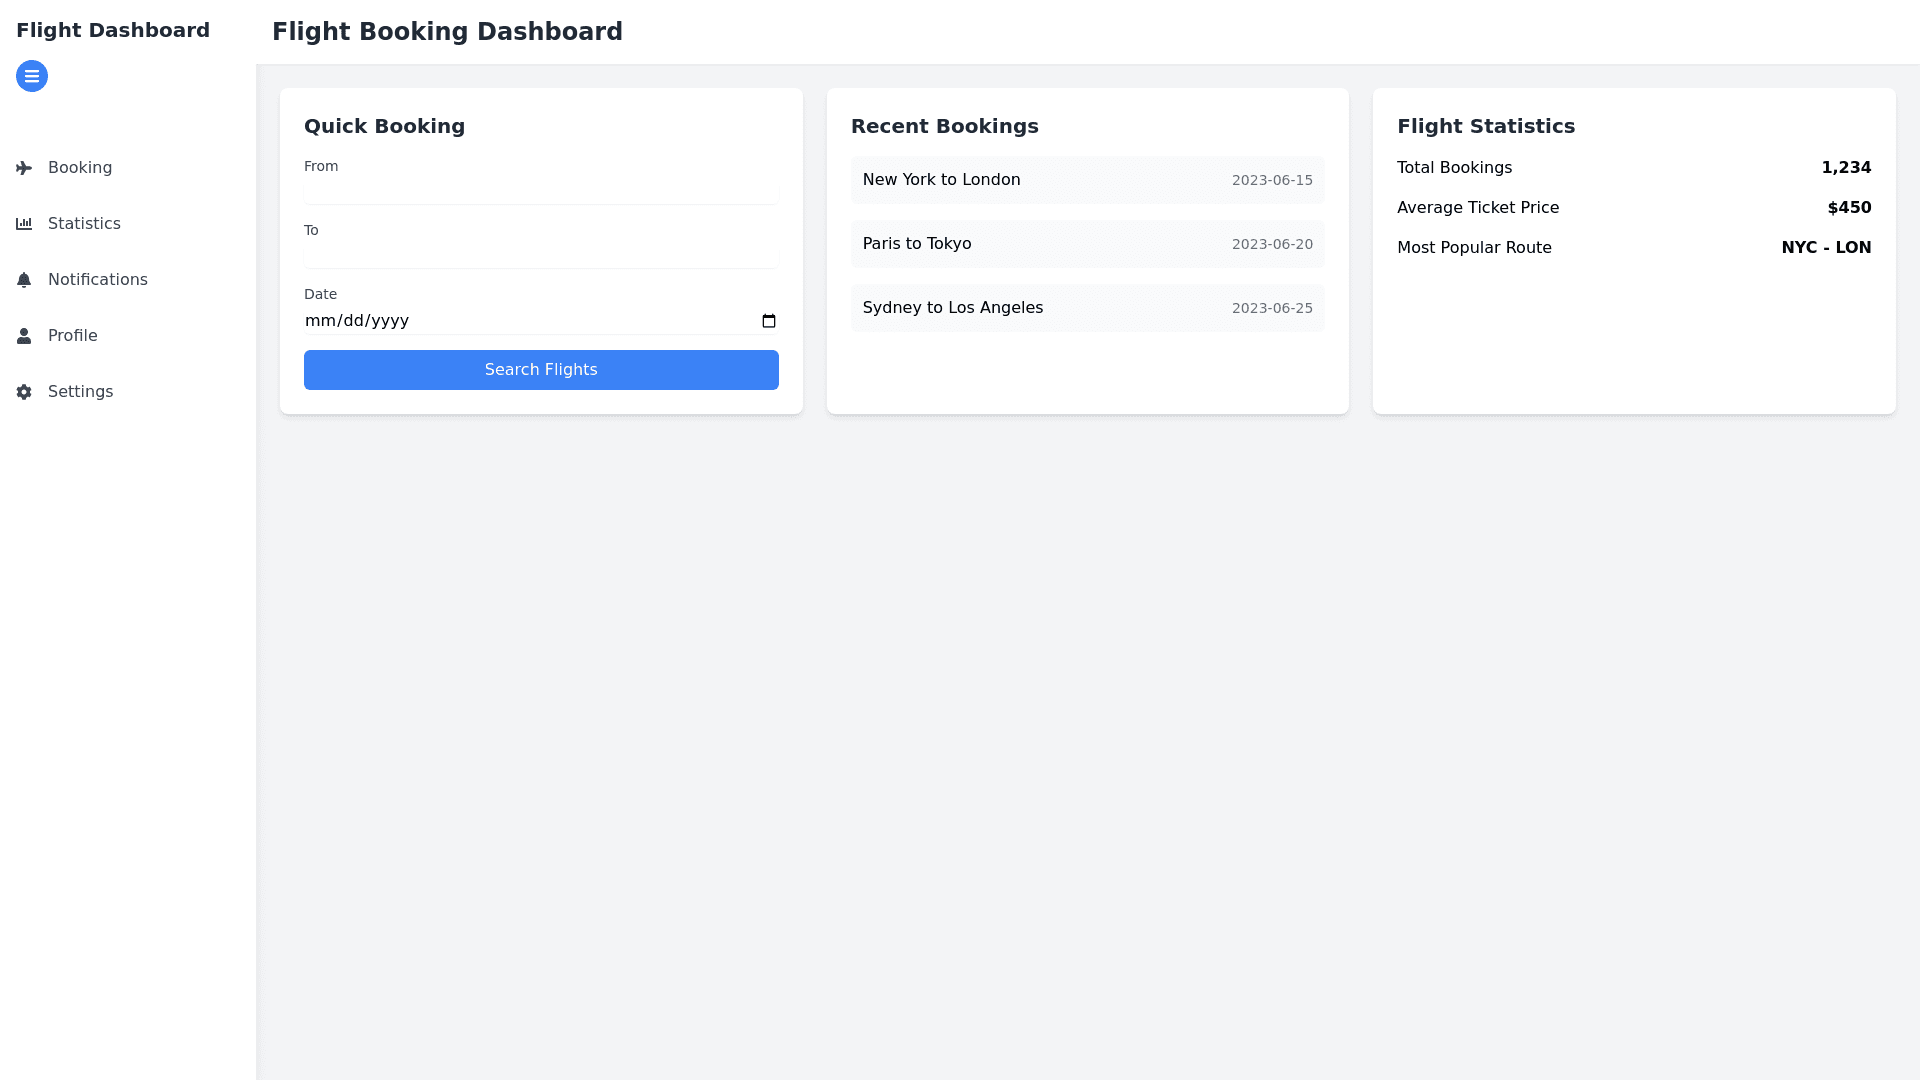Viewport: 1920px width, 1080px height.
Task: Navigate to Settings label
Action: click(81, 392)
